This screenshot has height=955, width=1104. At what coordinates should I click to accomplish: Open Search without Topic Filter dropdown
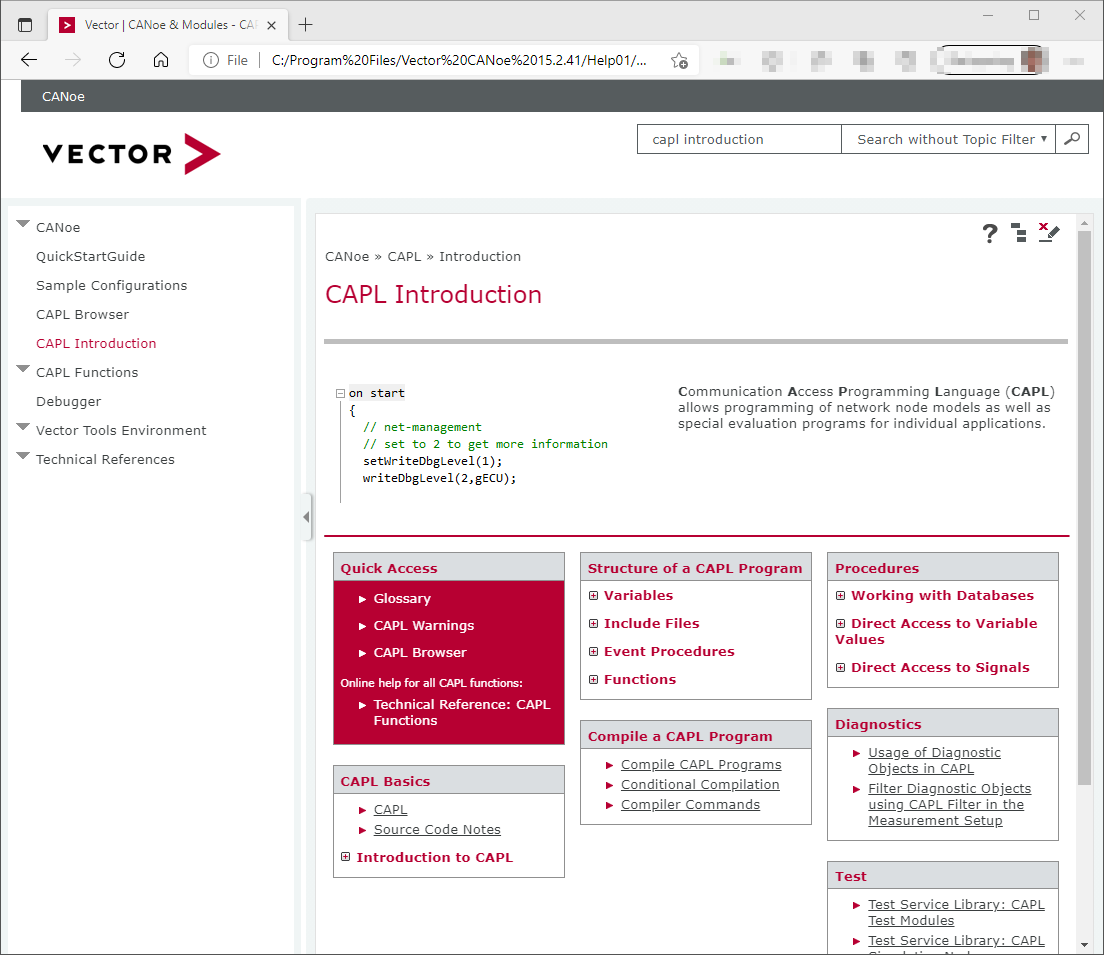pos(948,139)
